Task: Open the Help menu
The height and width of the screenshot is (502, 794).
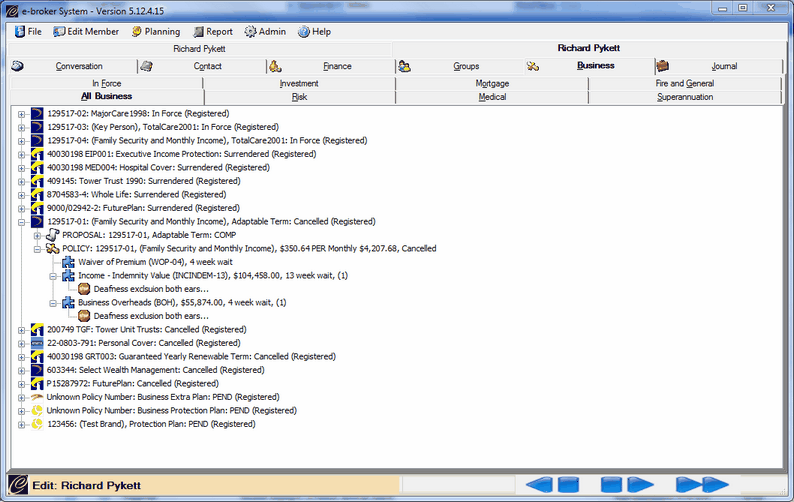Action: click(314, 31)
